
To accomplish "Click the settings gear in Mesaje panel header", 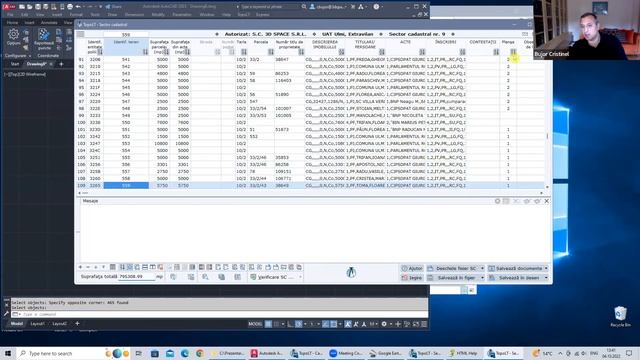I will pyautogui.click(x=497, y=201).
